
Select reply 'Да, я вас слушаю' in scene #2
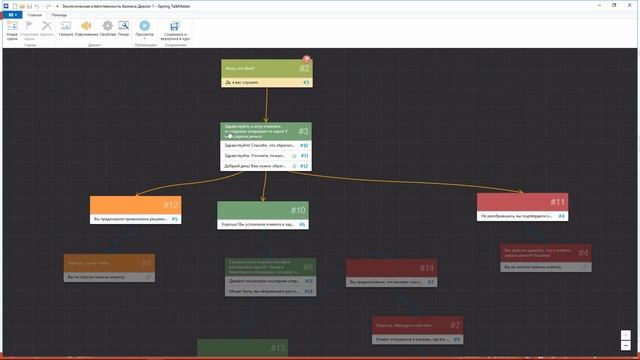point(267,82)
